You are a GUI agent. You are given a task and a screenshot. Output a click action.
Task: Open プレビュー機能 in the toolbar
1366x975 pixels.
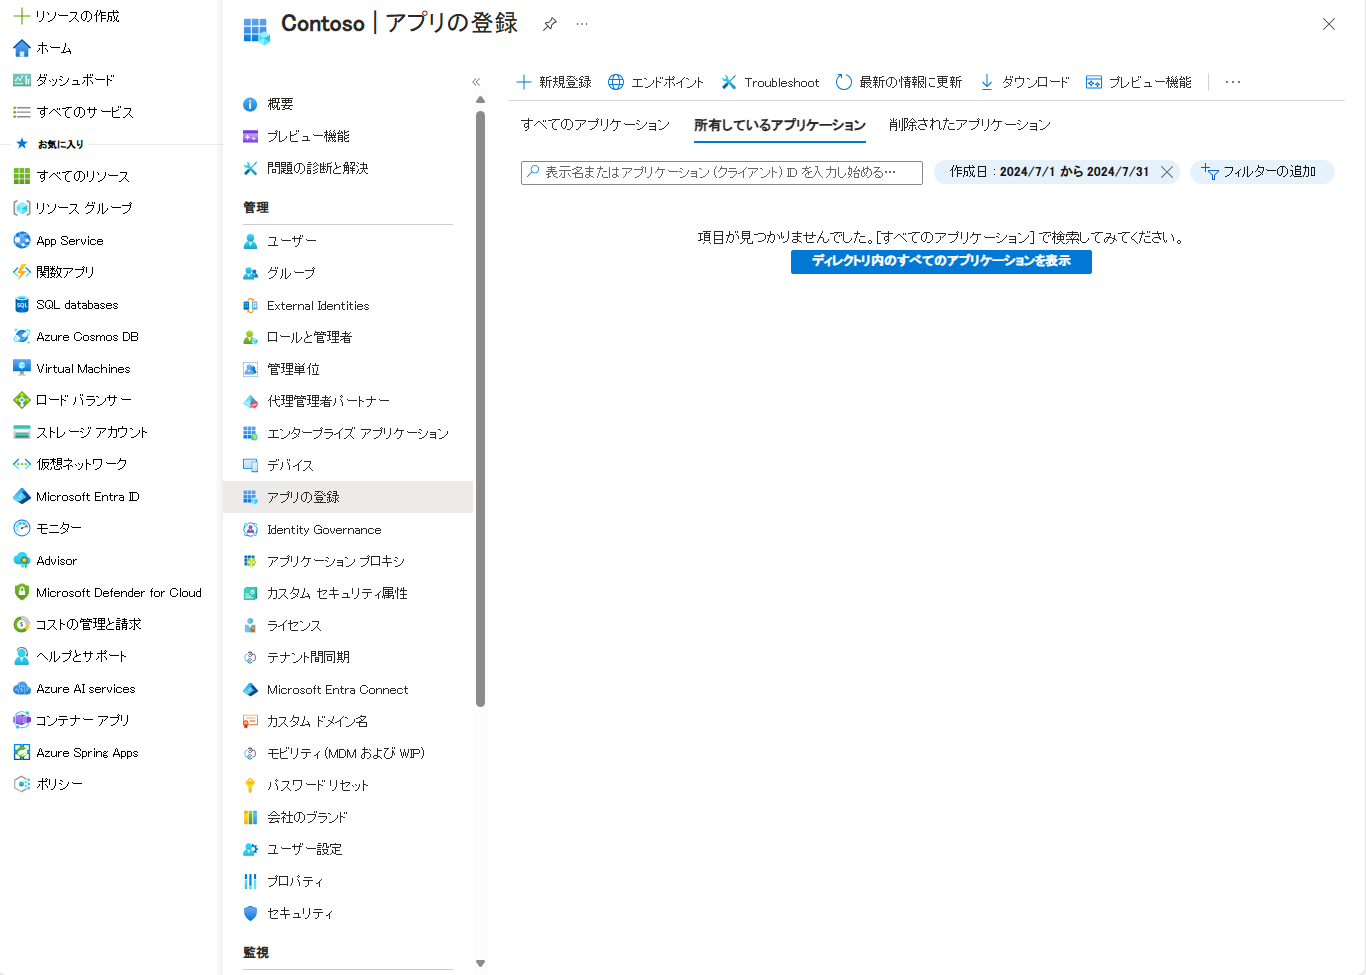(1139, 82)
